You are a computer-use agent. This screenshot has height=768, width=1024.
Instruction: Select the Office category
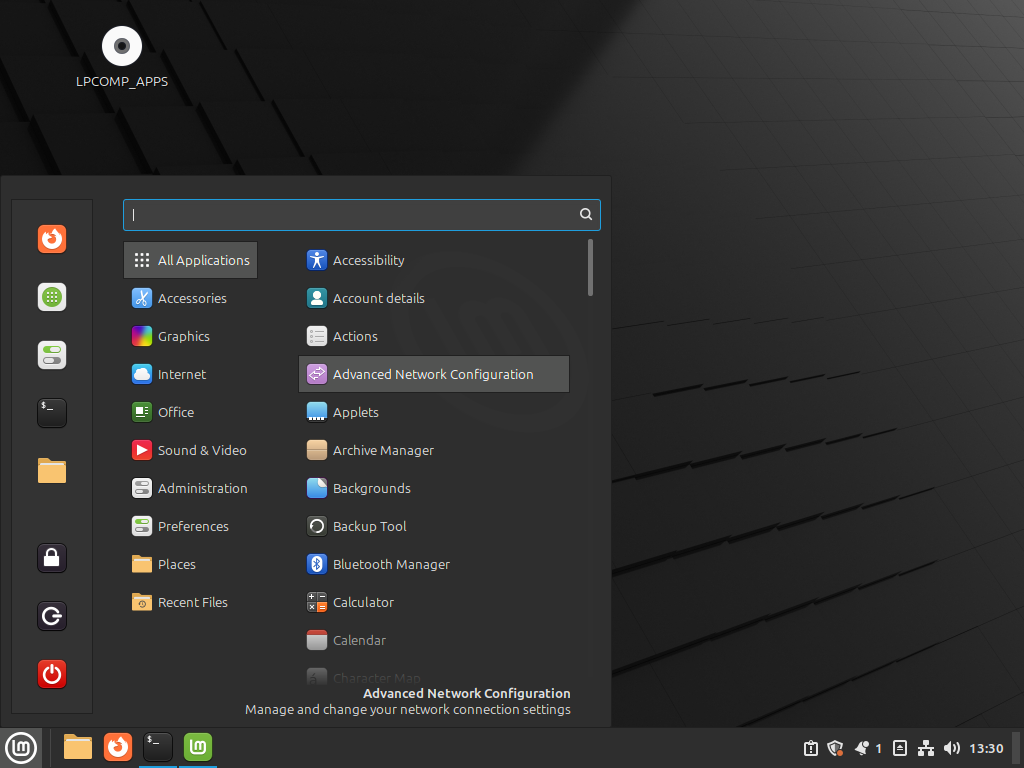click(190, 412)
